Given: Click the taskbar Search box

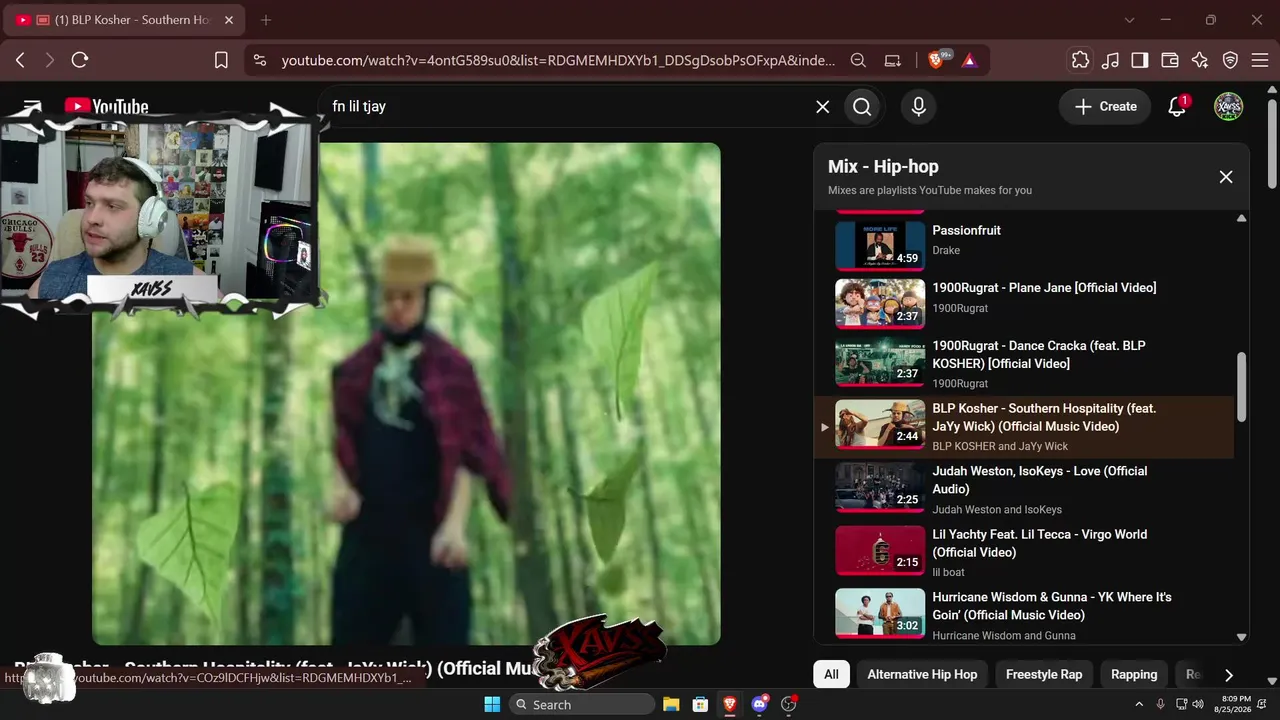Looking at the screenshot, I should click(582, 704).
